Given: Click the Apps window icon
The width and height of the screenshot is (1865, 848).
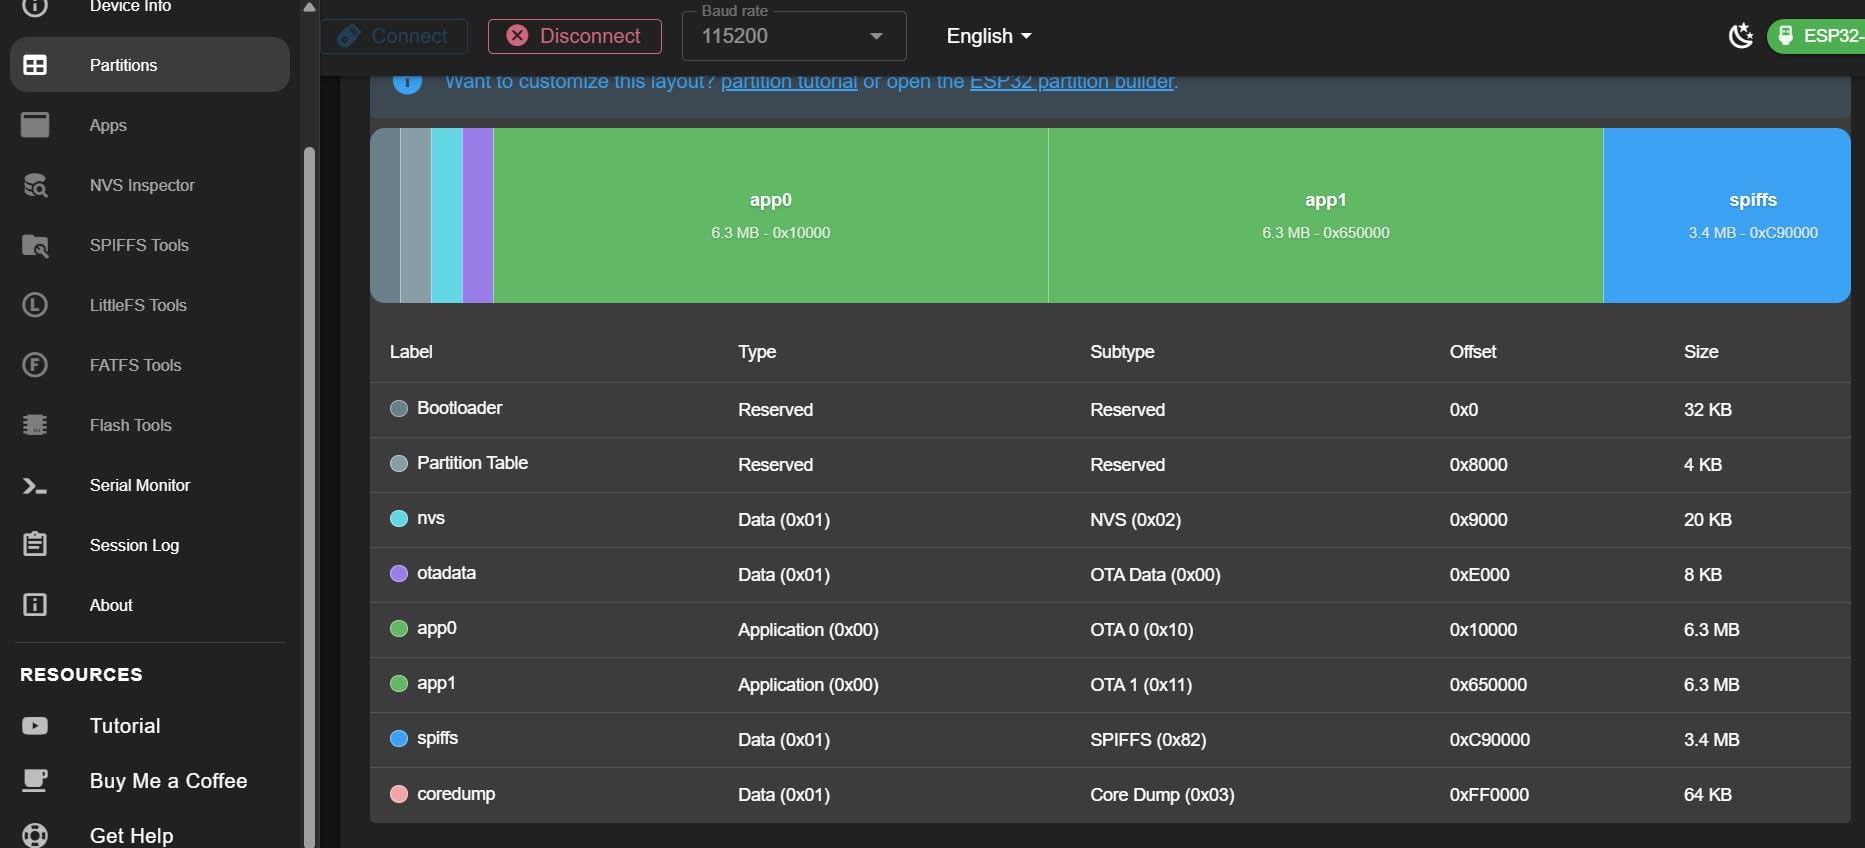Looking at the screenshot, I should 35,125.
